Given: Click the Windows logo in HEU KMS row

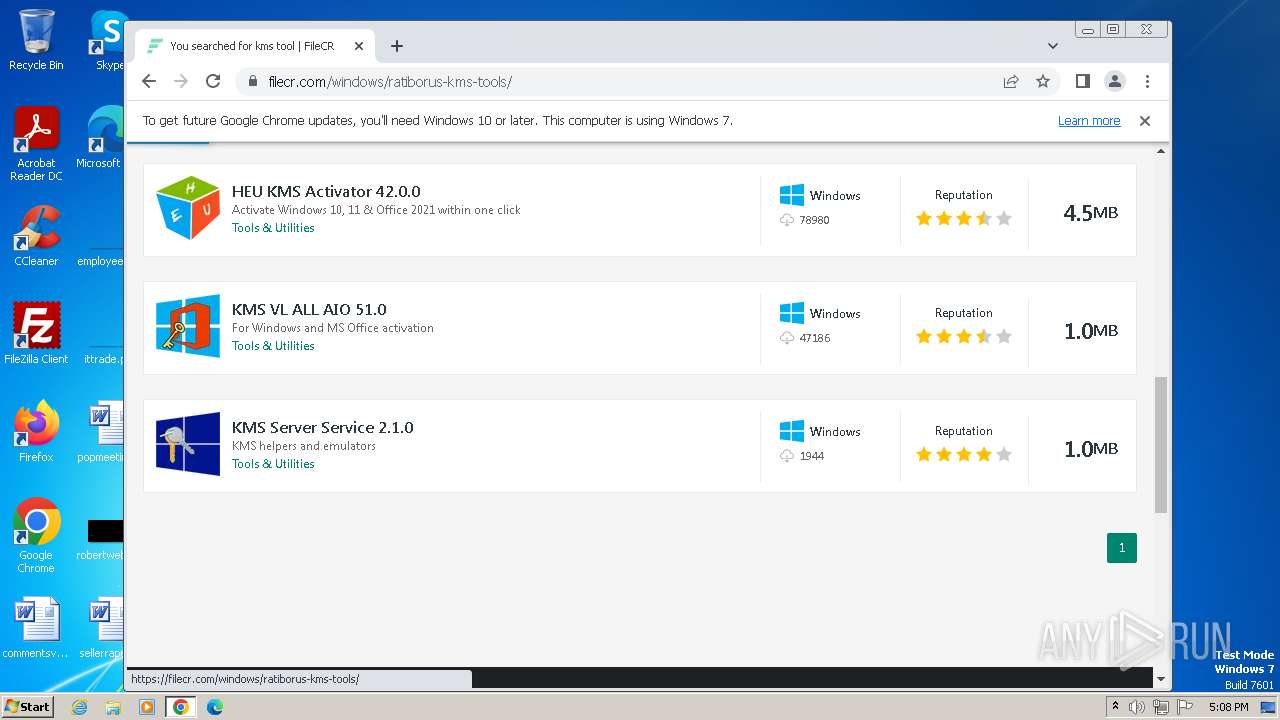Looking at the screenshot, I should (792, 195).
